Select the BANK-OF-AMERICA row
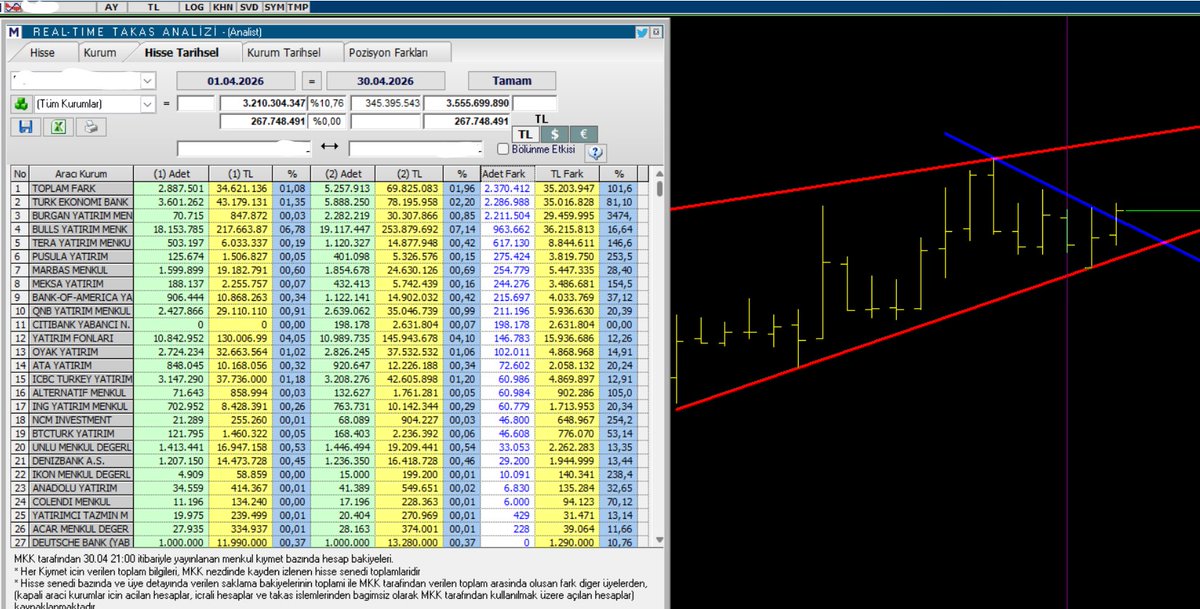The image size is (1200, 609). [x=332, y=297]
